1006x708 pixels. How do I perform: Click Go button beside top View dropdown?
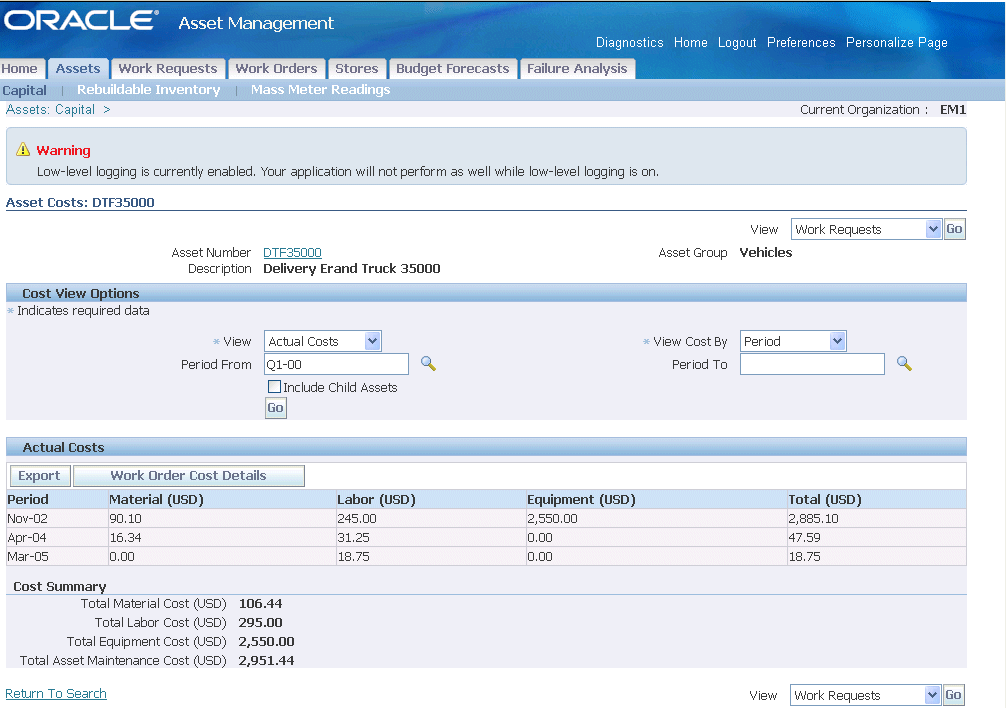(954, 229)
